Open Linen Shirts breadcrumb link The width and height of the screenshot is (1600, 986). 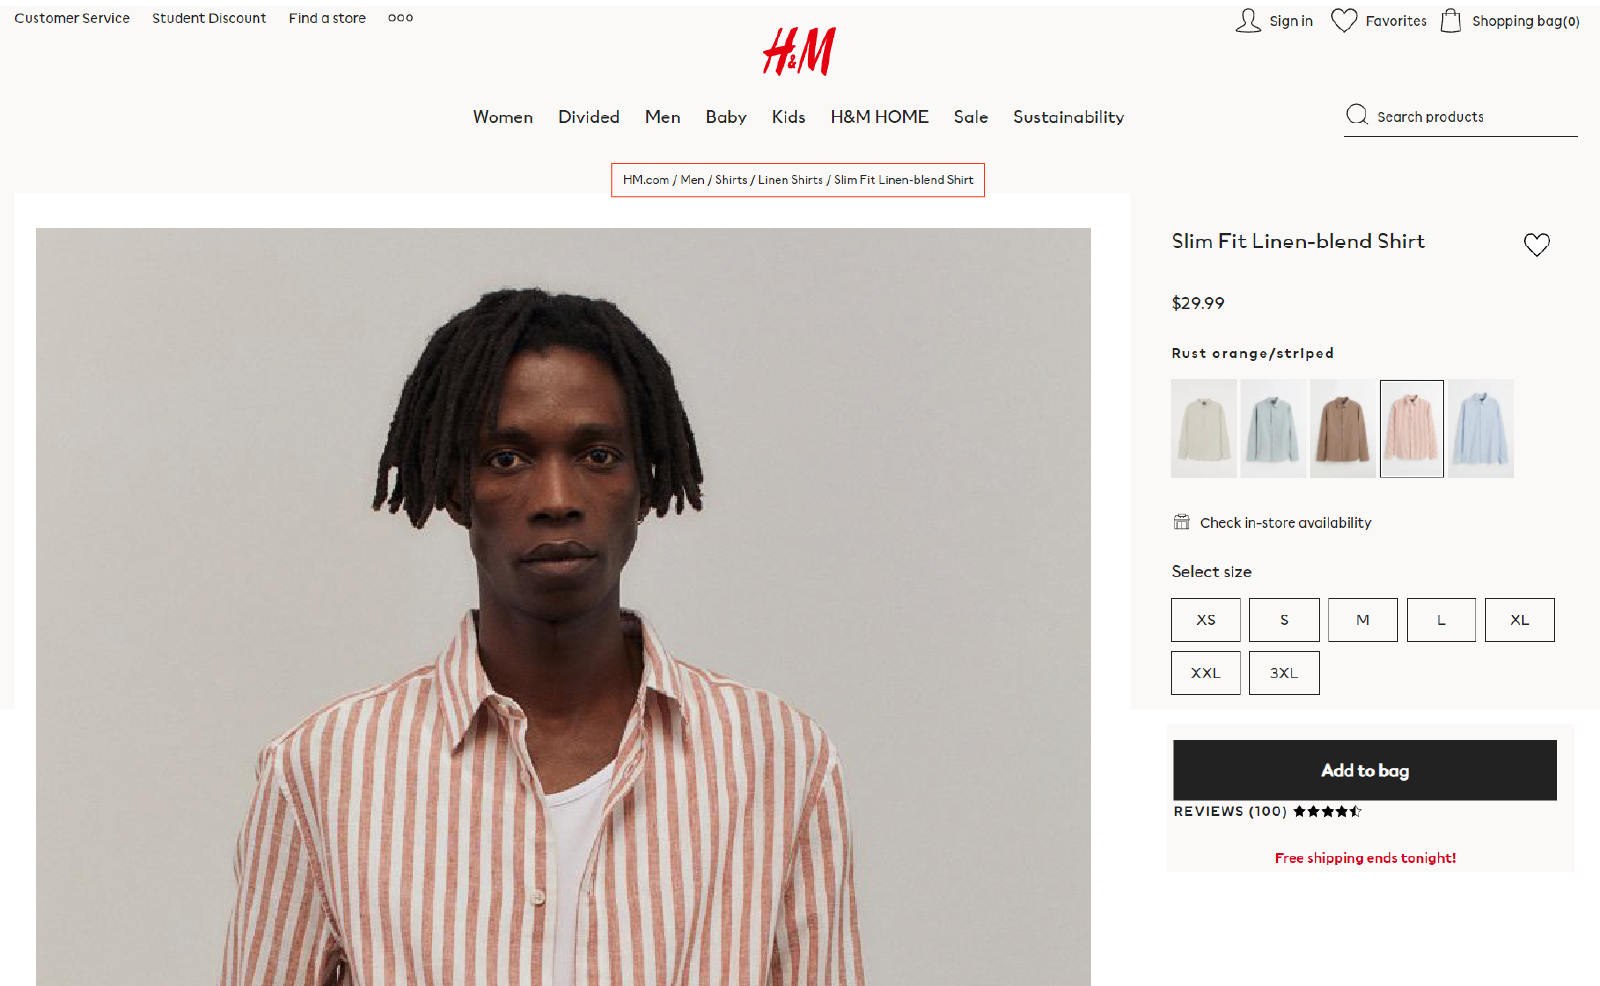coord(790,180)
